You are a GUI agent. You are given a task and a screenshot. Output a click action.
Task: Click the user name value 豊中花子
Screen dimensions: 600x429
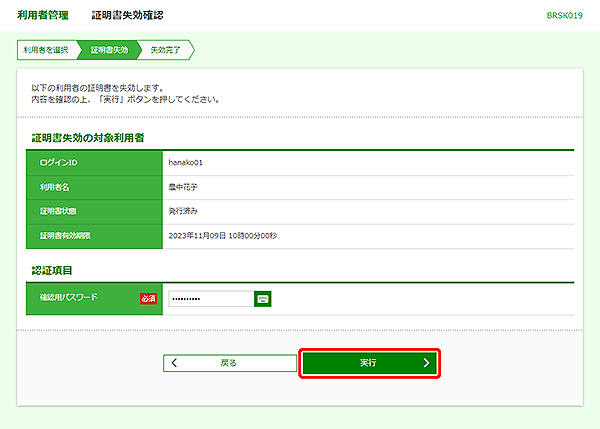tap(183, 187)
